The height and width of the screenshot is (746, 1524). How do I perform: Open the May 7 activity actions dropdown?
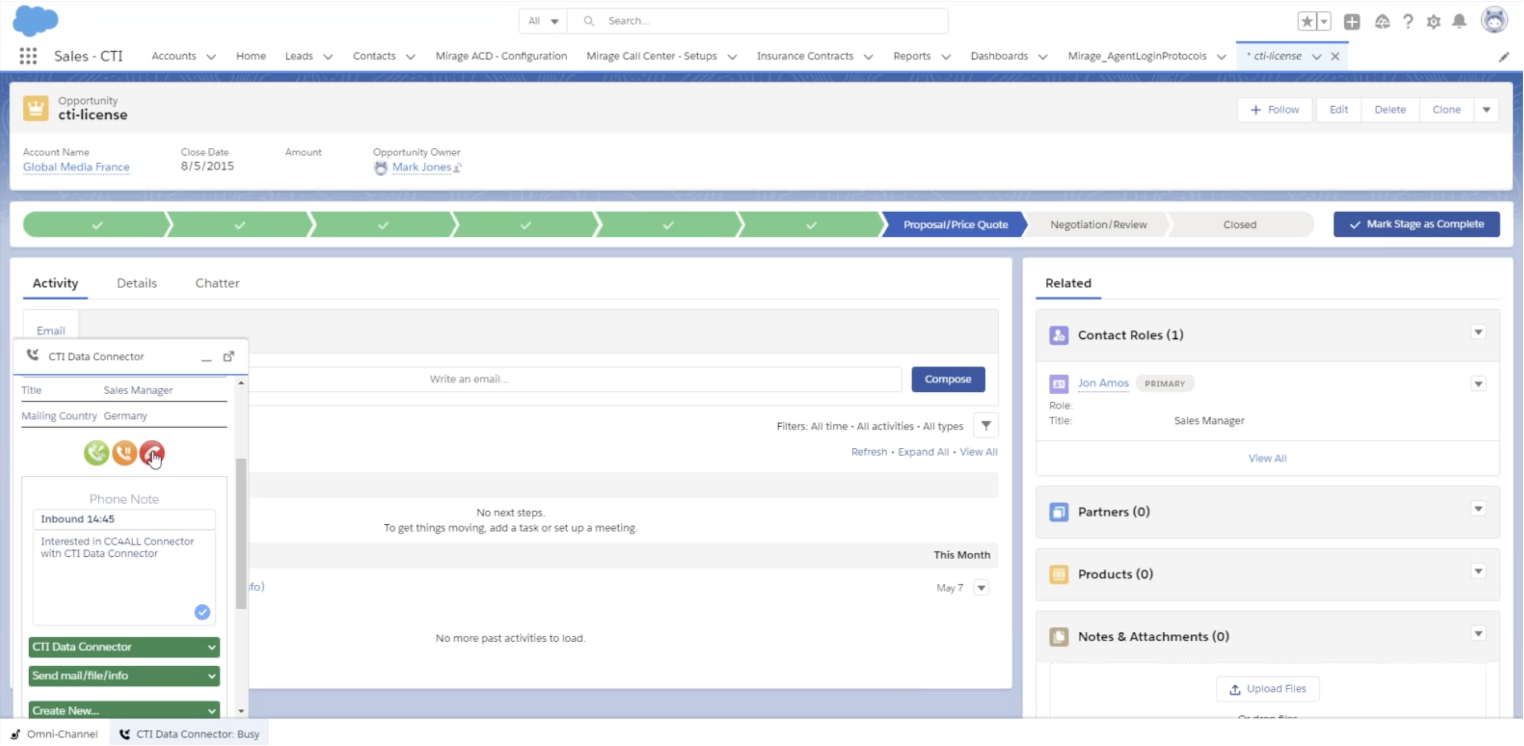coord(981,588)
